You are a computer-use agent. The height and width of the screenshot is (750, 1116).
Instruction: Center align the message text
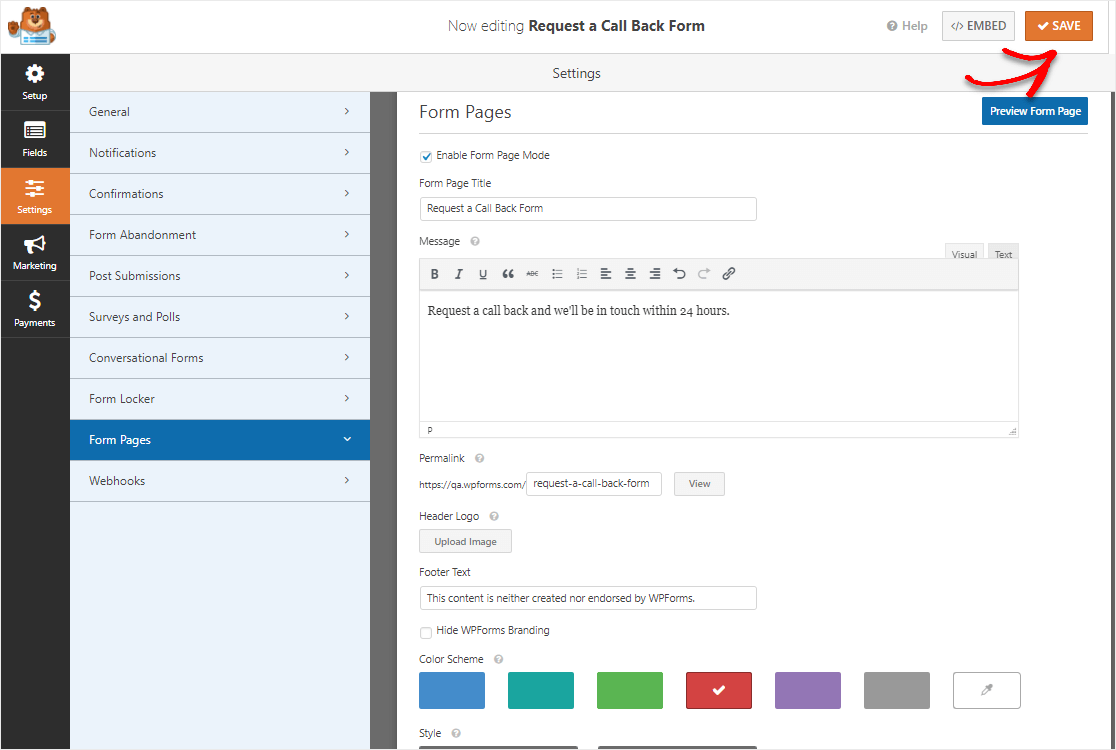[x=630, y=274]
